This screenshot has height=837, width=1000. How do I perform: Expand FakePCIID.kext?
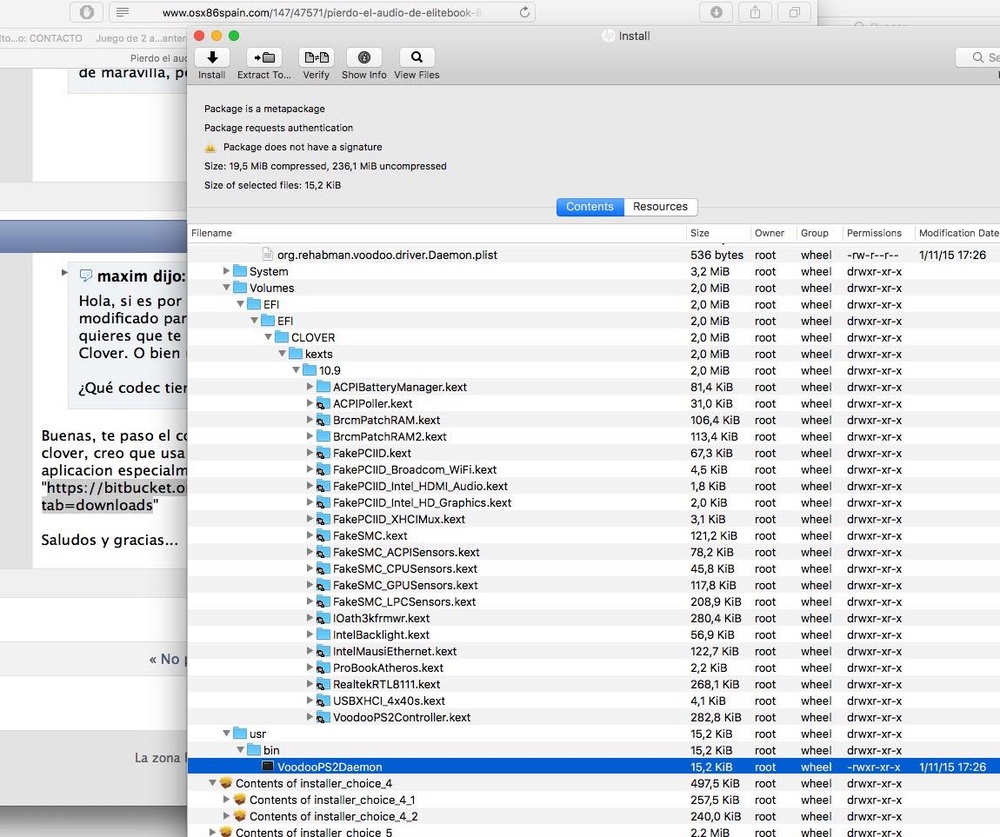309,453
